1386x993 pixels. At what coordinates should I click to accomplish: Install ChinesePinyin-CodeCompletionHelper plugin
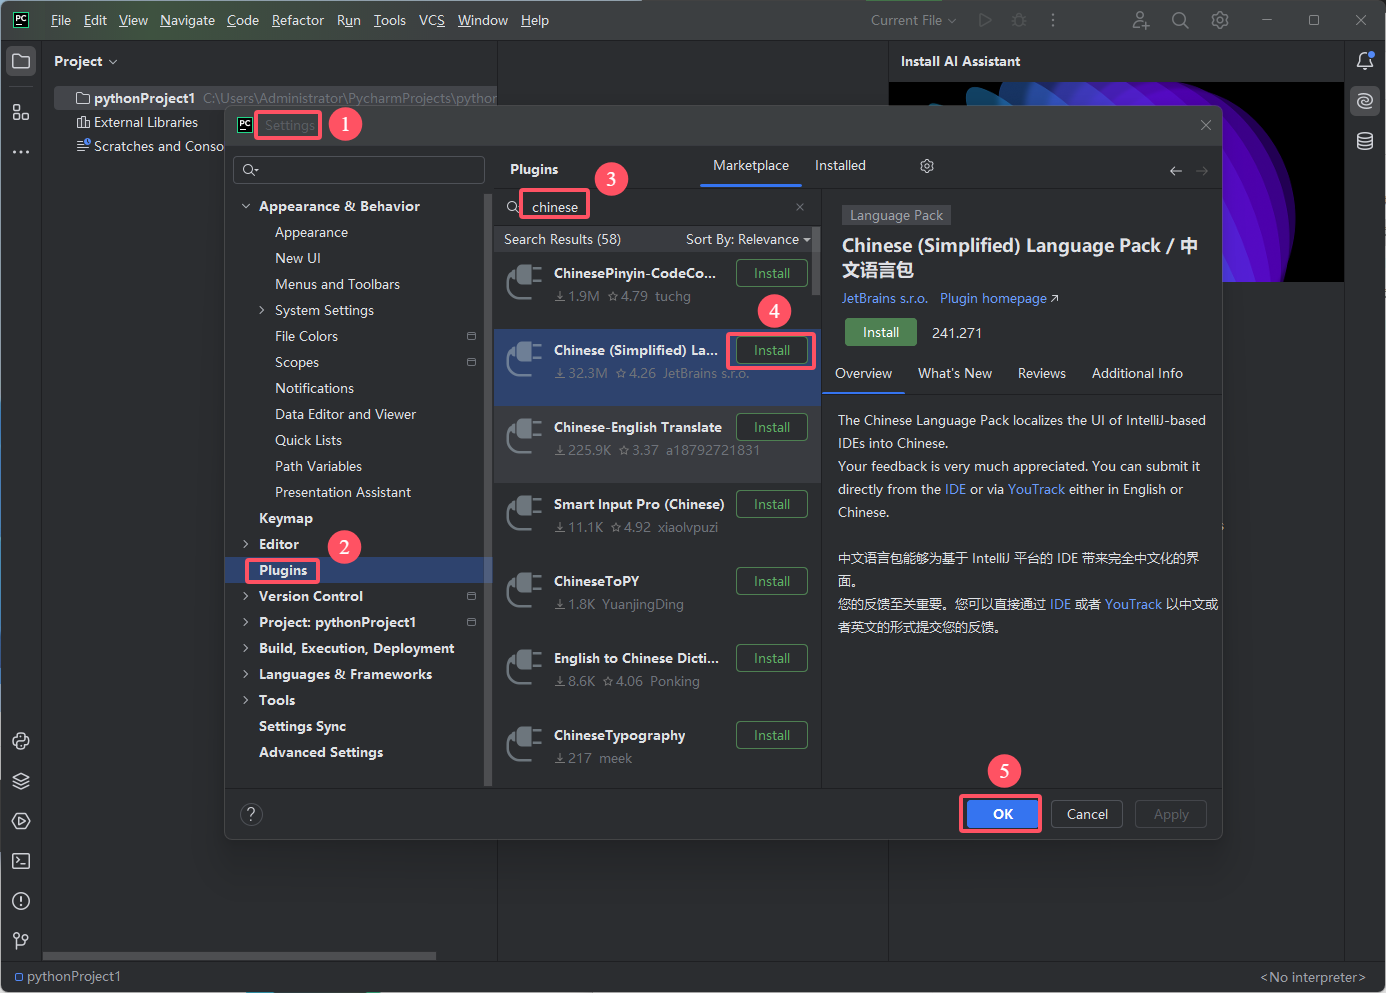coord(772,273)
